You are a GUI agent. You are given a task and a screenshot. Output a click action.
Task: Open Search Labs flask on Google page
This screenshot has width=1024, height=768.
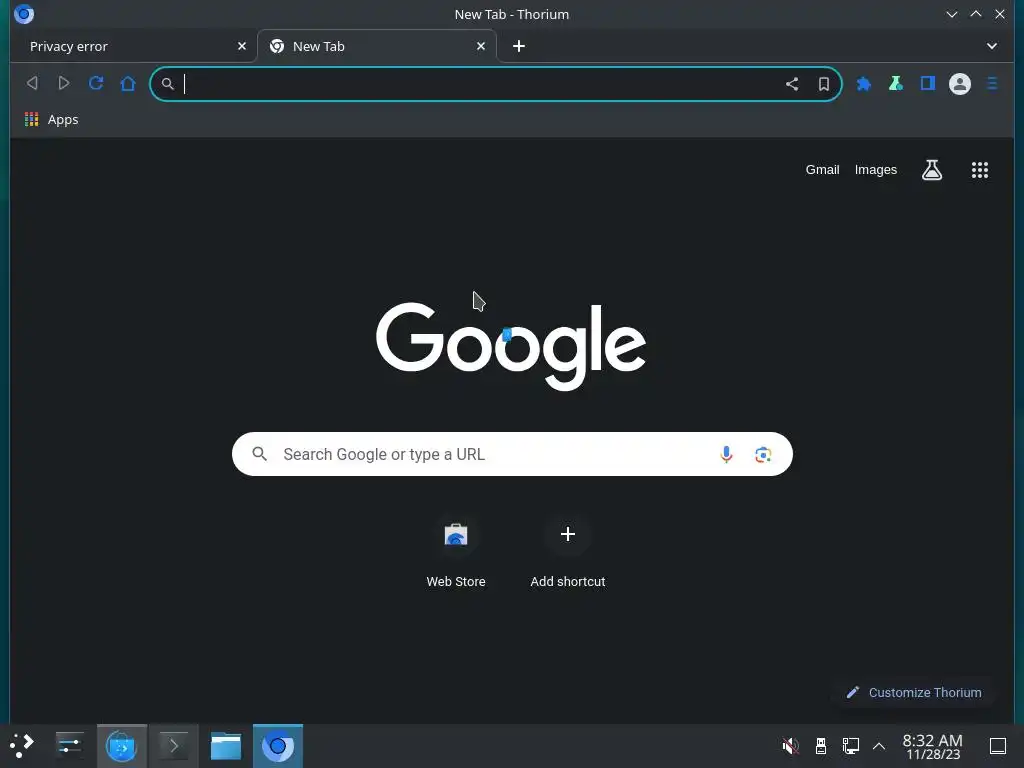[x=932, y=170]
